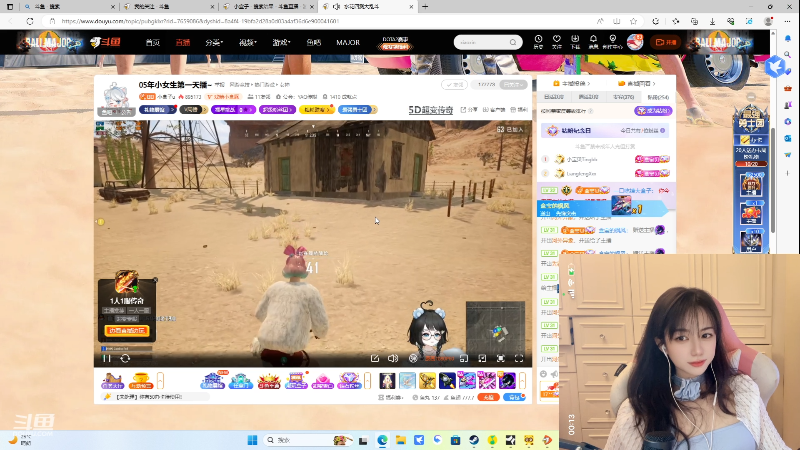Image resolution: width=800 pixels, height=450 pixels.
Task: Open the diamond activity icon in gift bar
Action: pos(349,381)
